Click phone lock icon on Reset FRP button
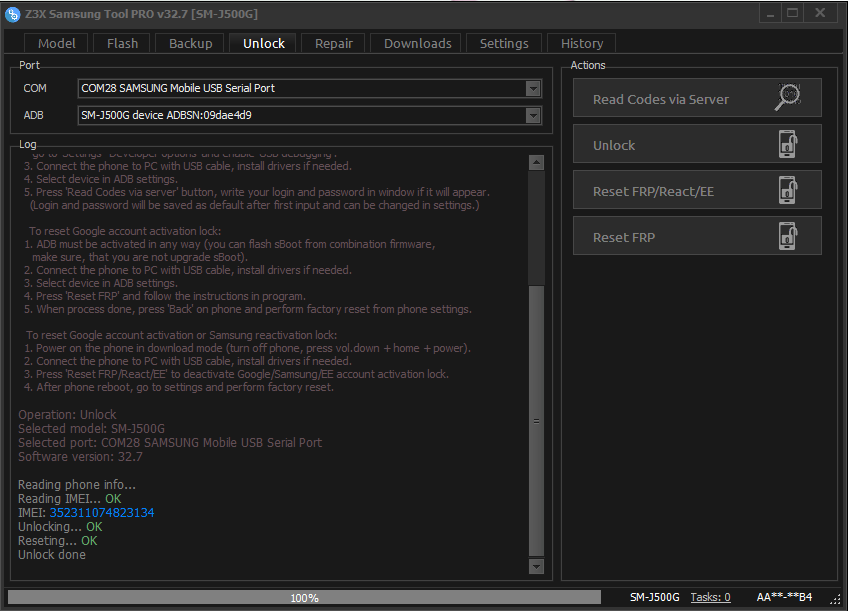This screenshot has height=611, width=848. (x=788, y=236)
